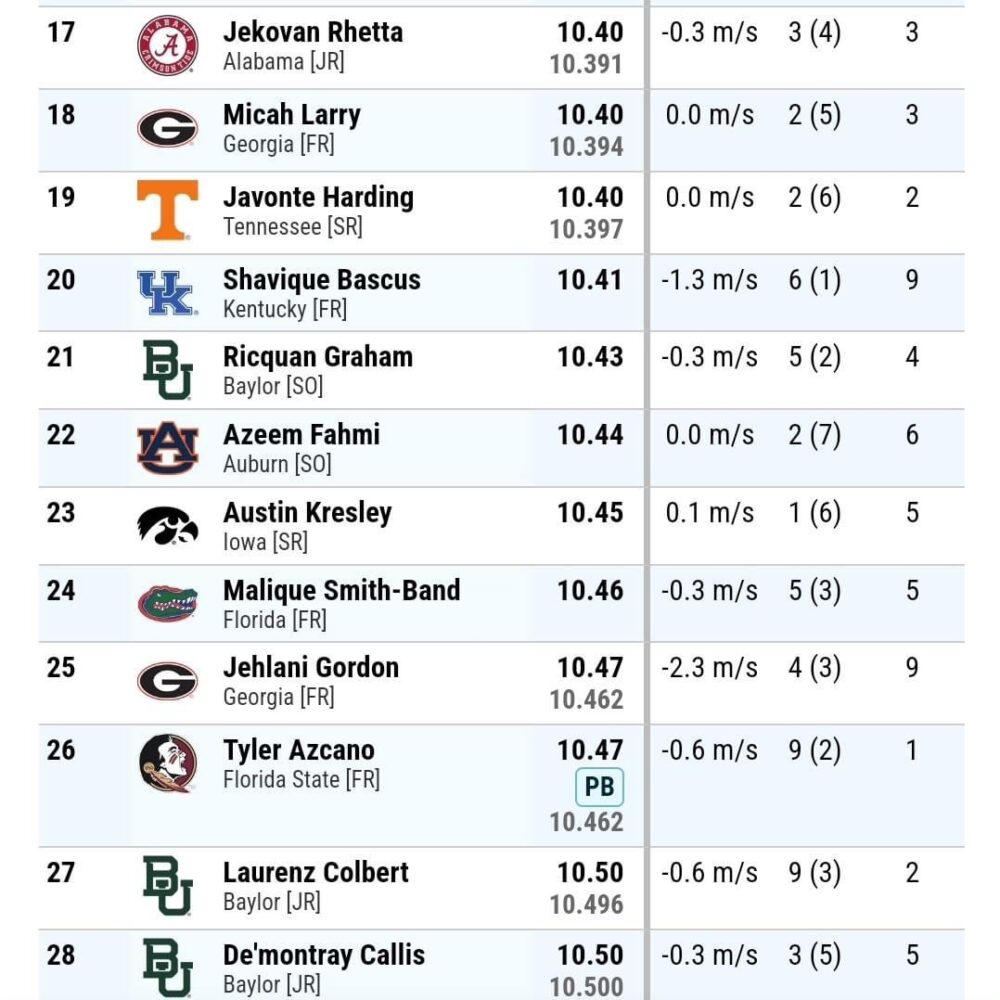Open Malique Smith-Band athlete profile
The image size is (1000, 1000).
(341, 590)
